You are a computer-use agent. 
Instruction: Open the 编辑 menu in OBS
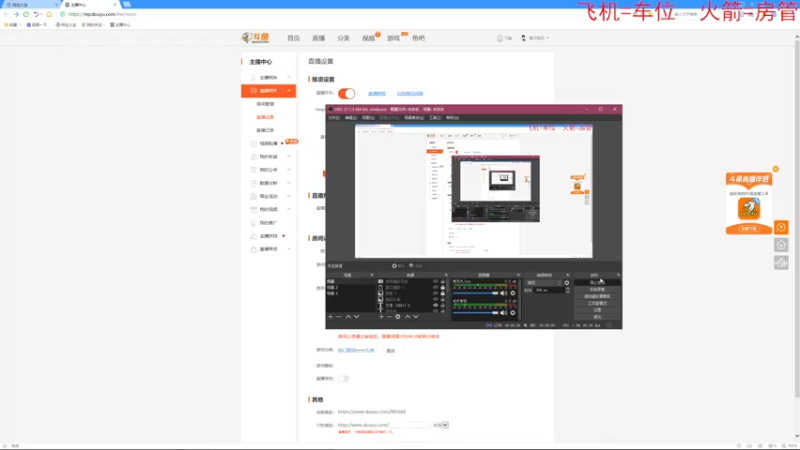351,118
